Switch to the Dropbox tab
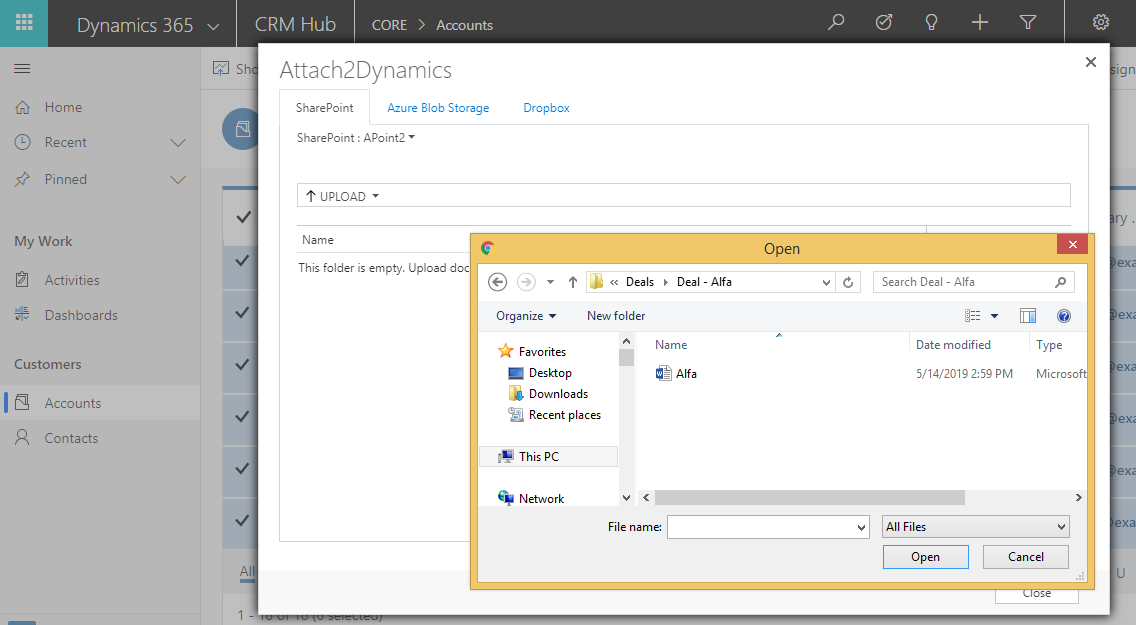Viewport: 1136px width, 625px height. click(546, 108)
